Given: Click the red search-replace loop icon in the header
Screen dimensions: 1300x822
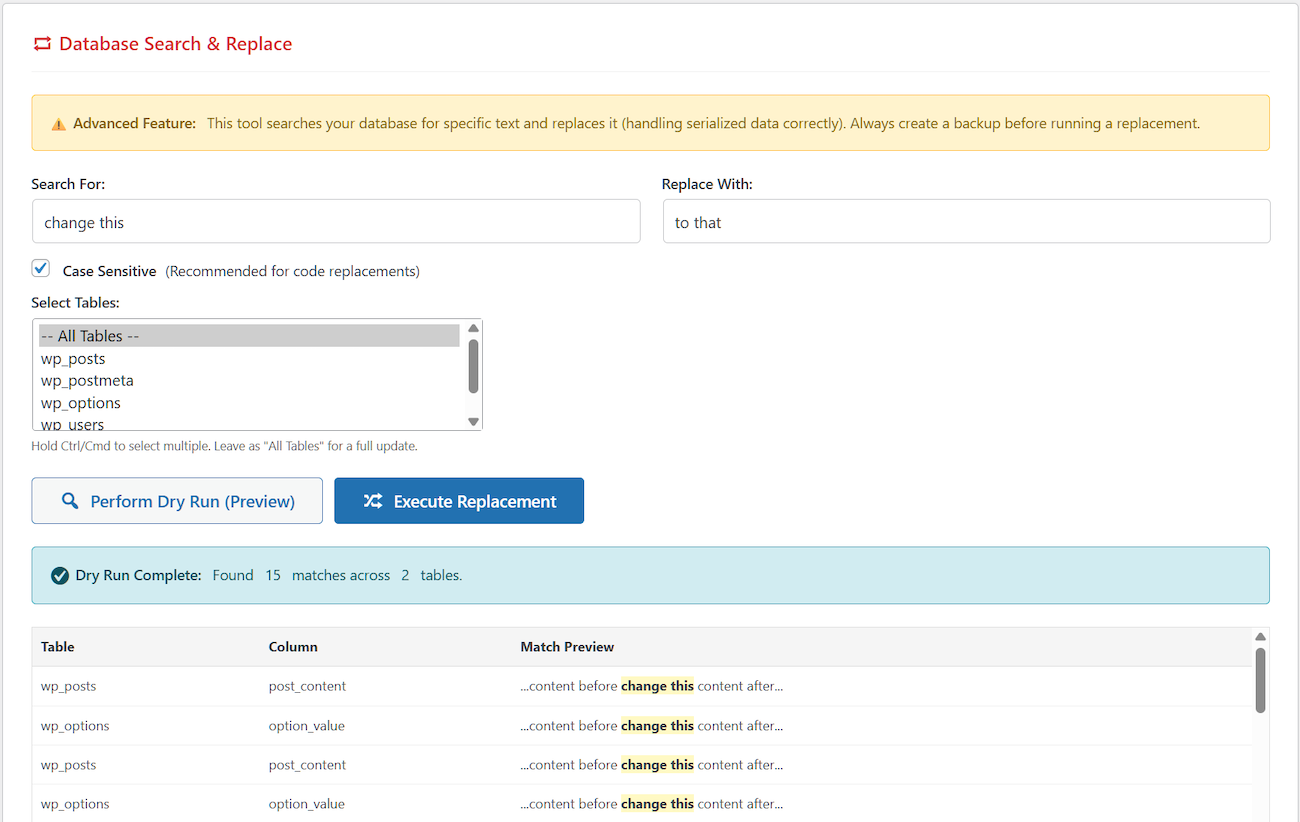Looking at the screenshot, I should pos(41,43).
